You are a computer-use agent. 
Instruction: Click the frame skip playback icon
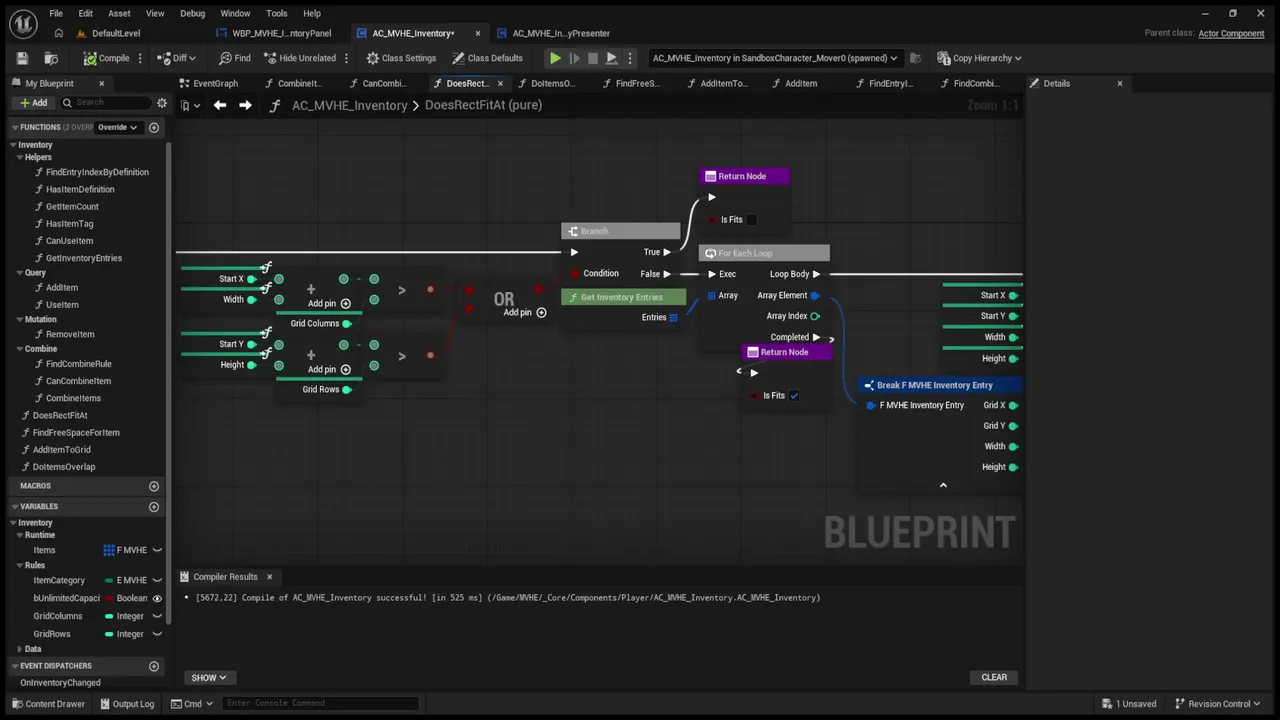coord(574,58)
